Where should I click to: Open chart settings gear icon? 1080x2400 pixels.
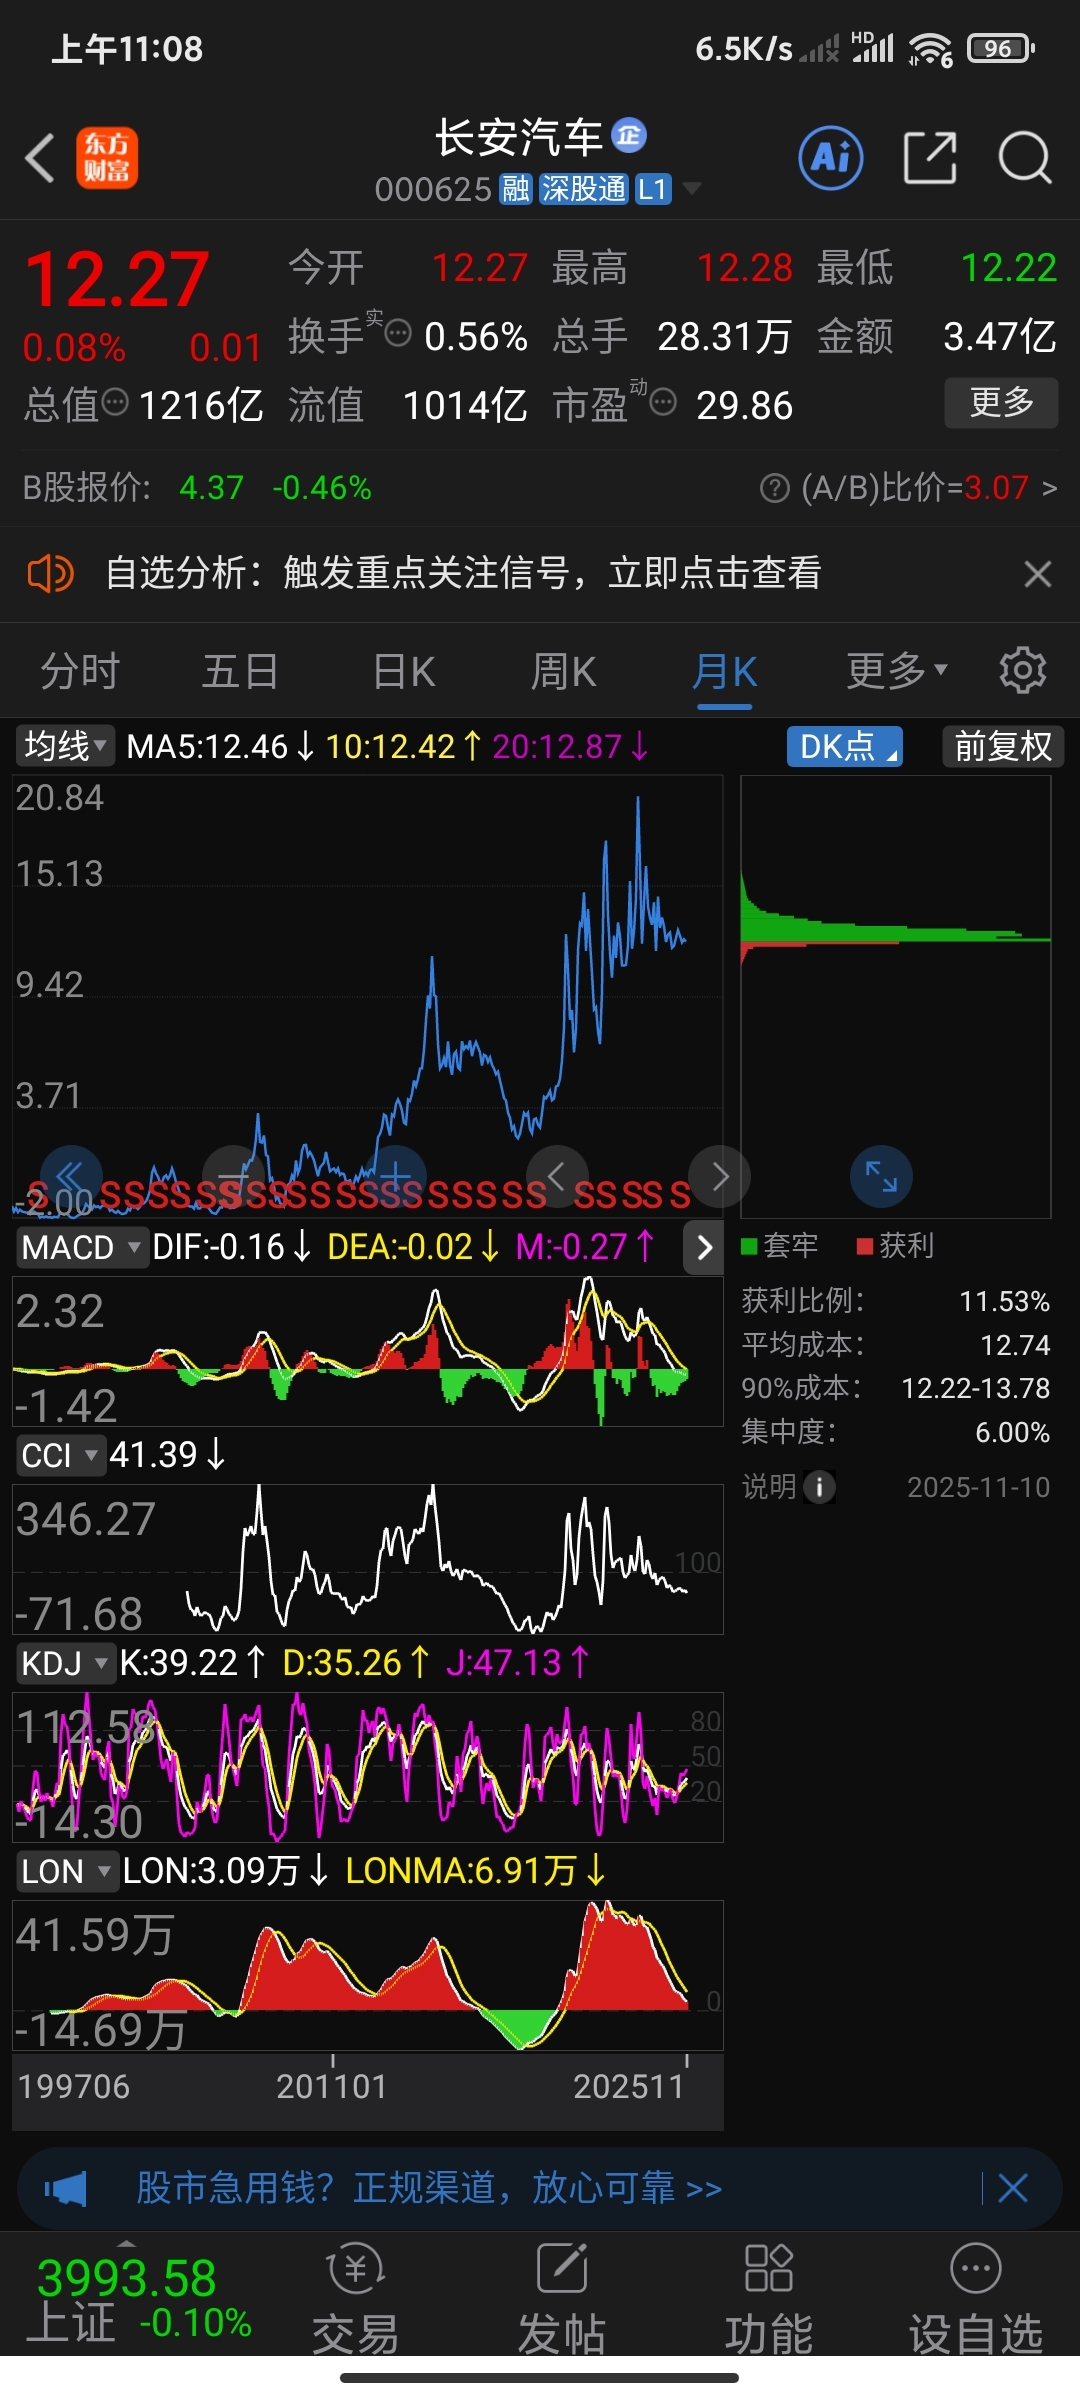[1022, 670]
